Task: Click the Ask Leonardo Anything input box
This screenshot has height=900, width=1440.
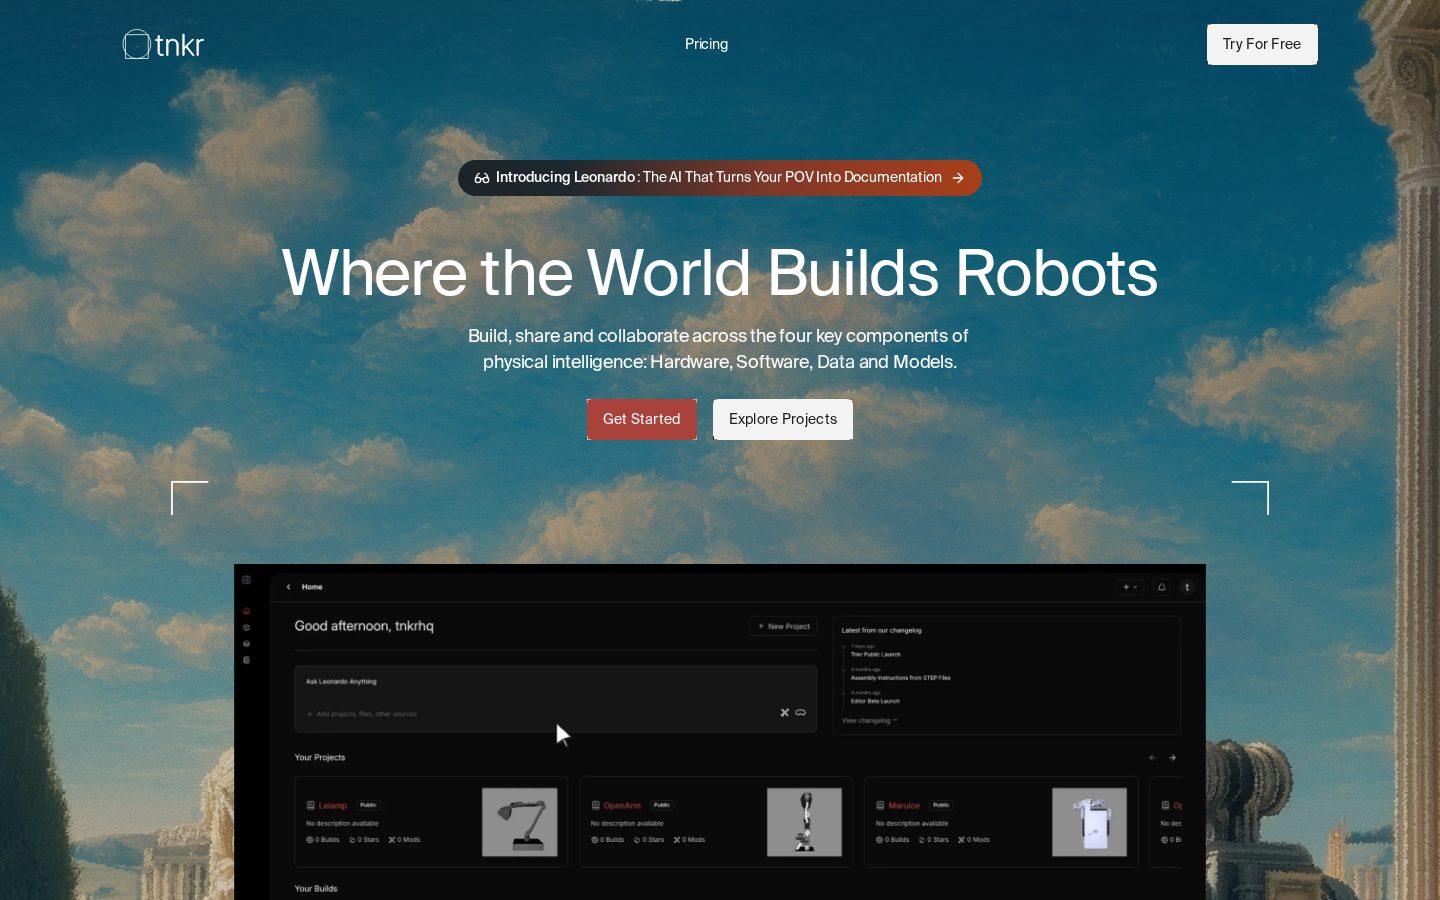Action: (556, 699)
